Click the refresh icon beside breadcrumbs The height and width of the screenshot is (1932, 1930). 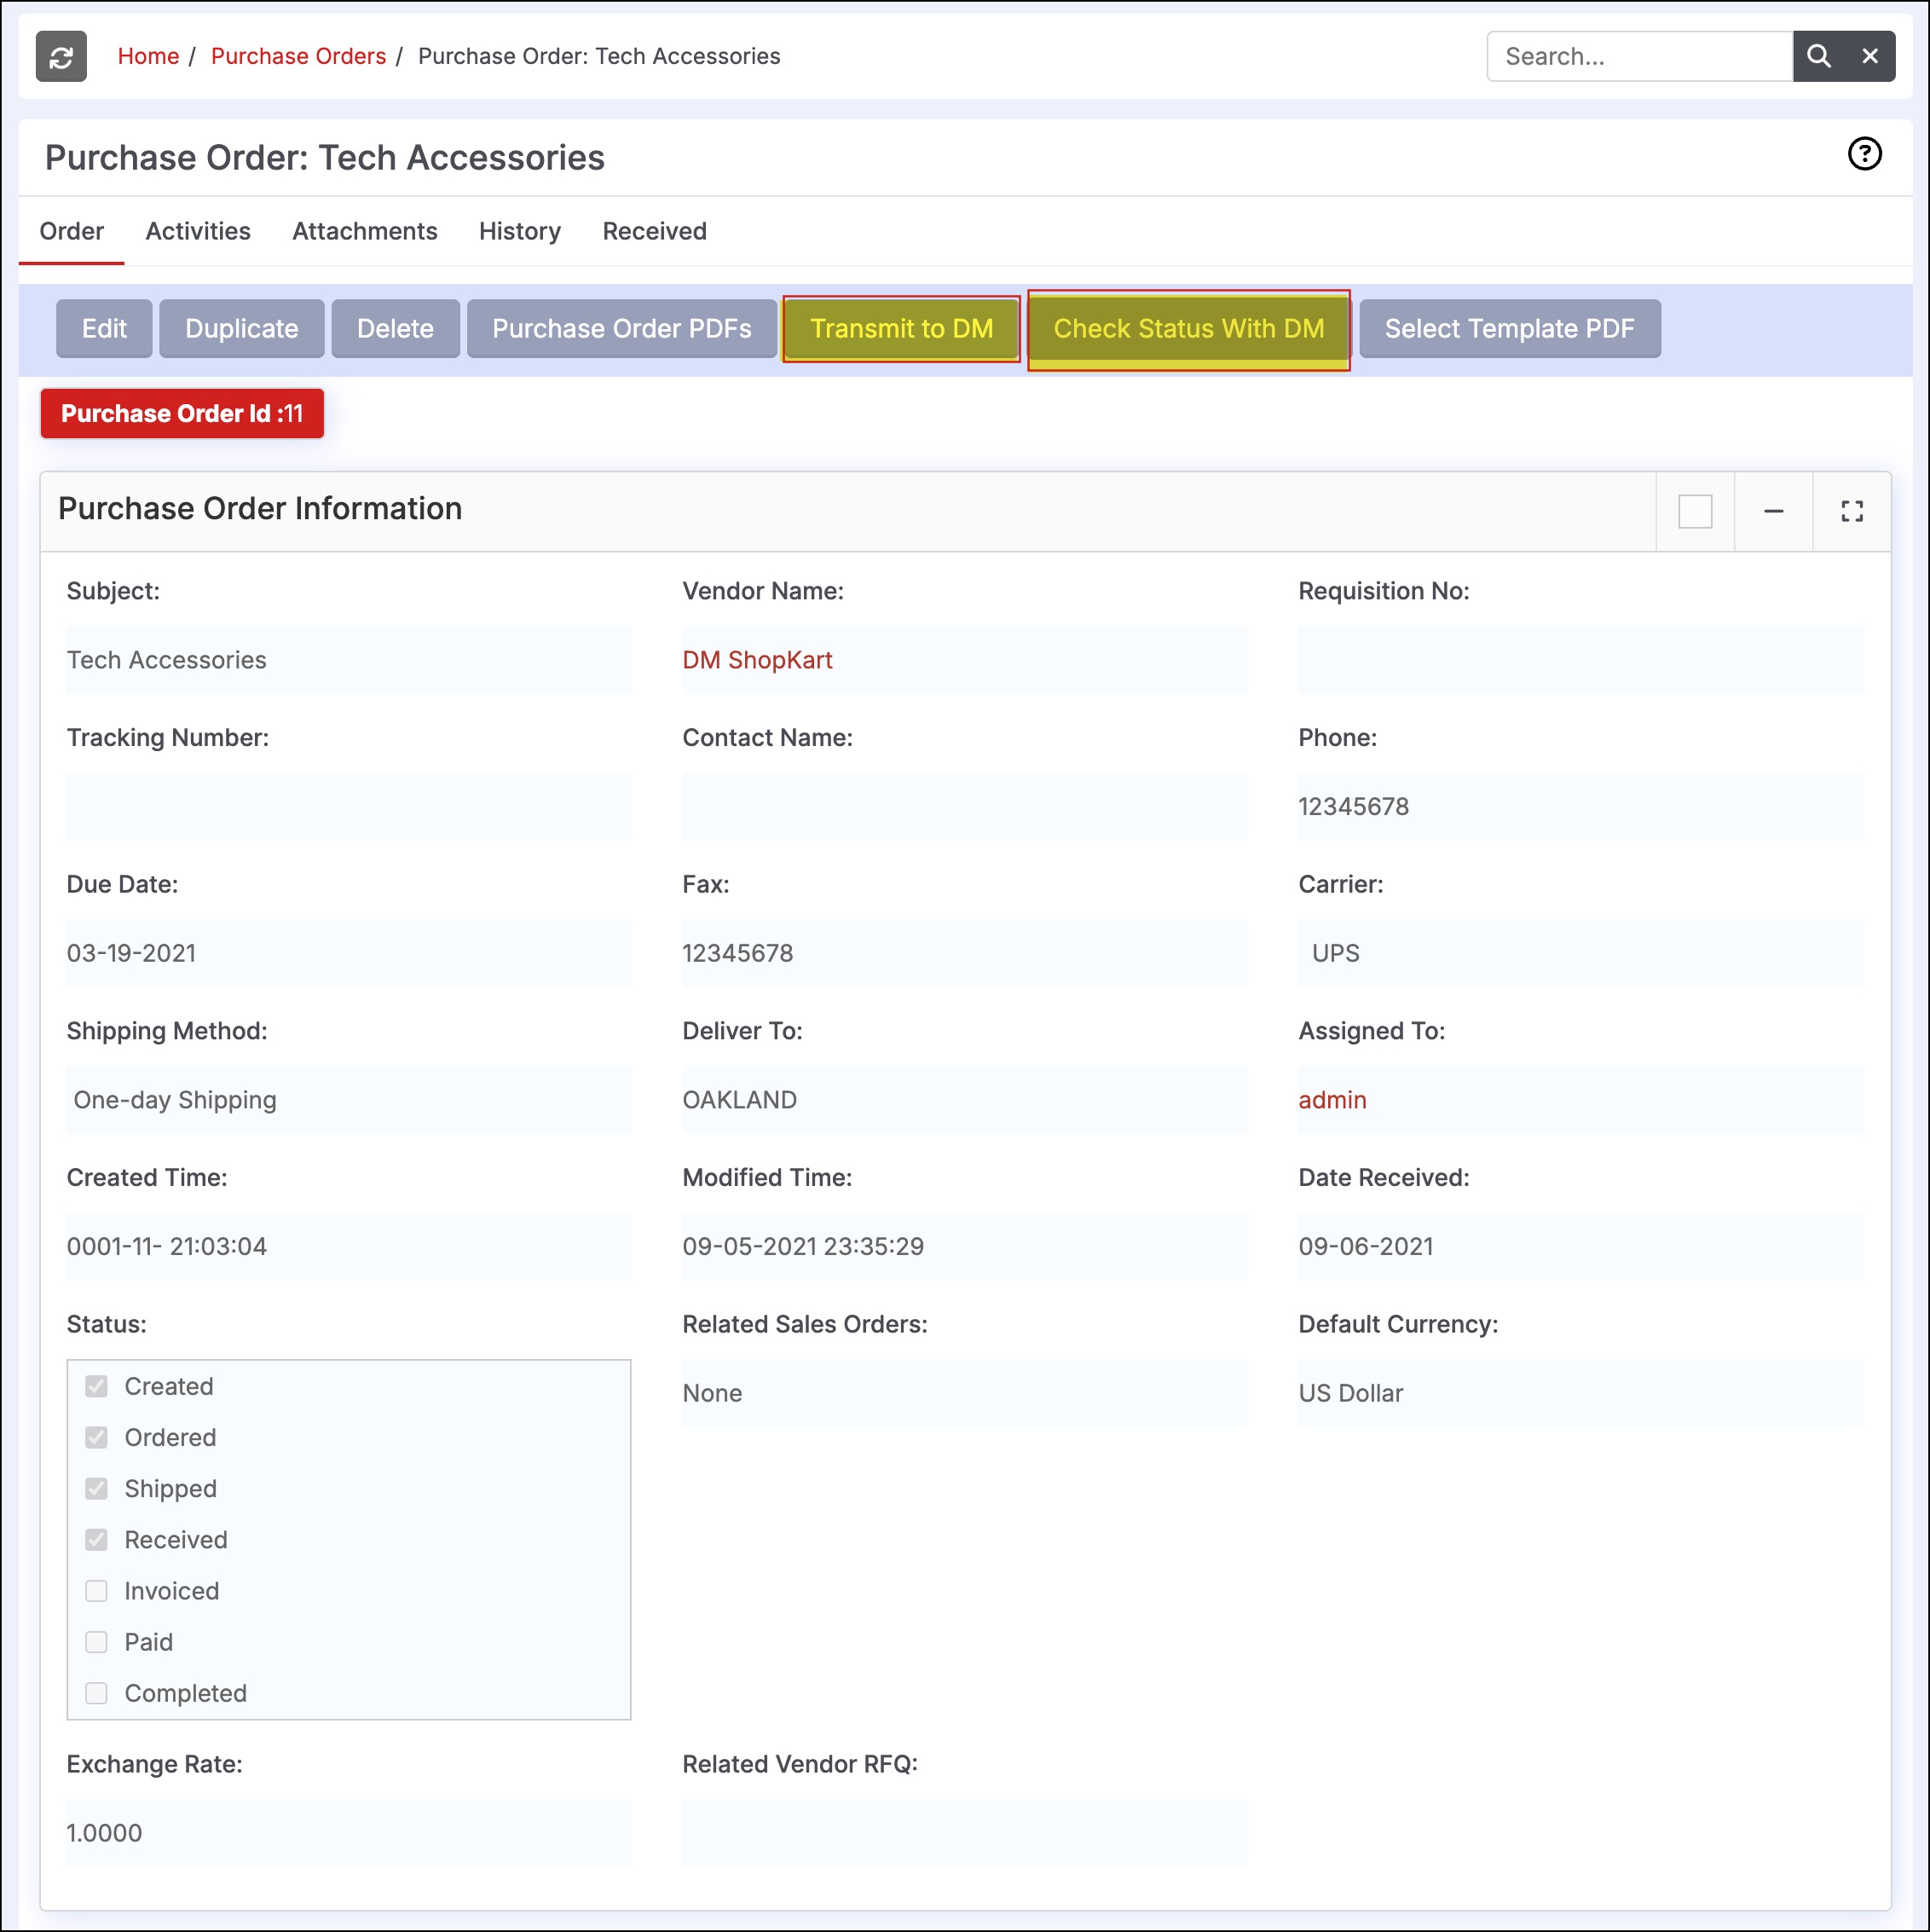pyautogui.click(x=61, y=56)
